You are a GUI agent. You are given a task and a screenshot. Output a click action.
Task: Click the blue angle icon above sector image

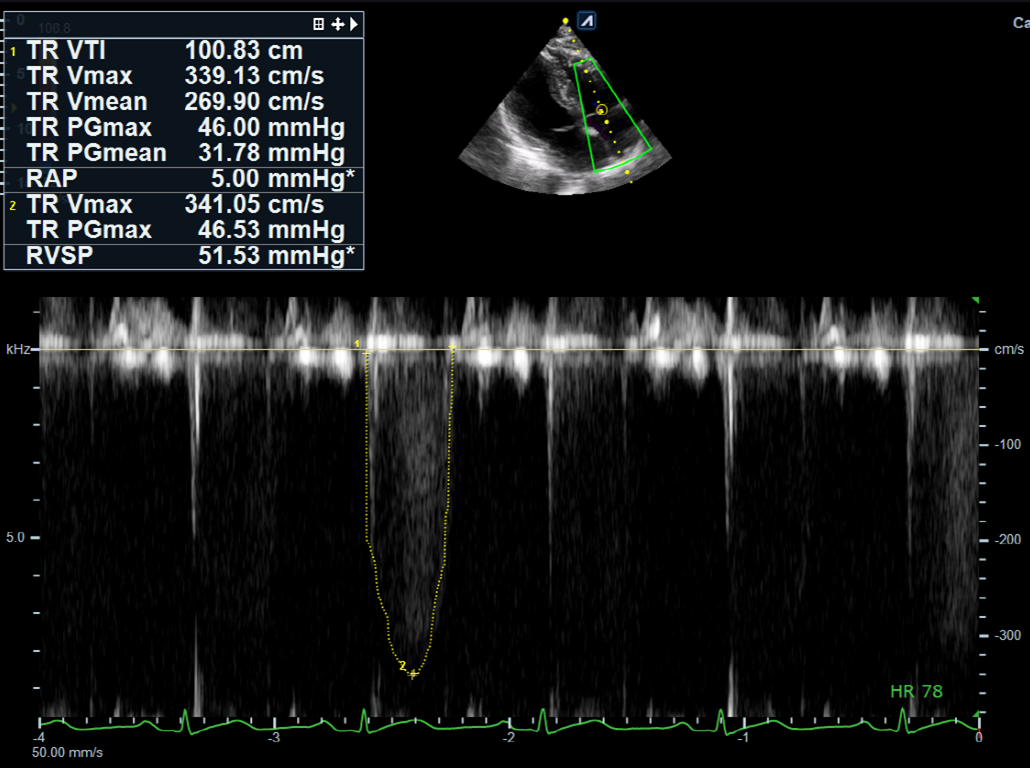tap(587, 21)
